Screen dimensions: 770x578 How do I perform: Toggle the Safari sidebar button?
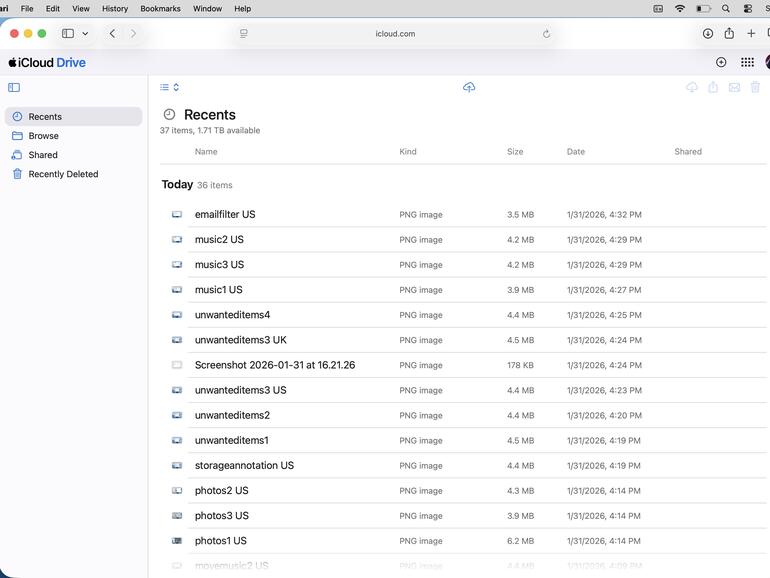click(68, 33)
